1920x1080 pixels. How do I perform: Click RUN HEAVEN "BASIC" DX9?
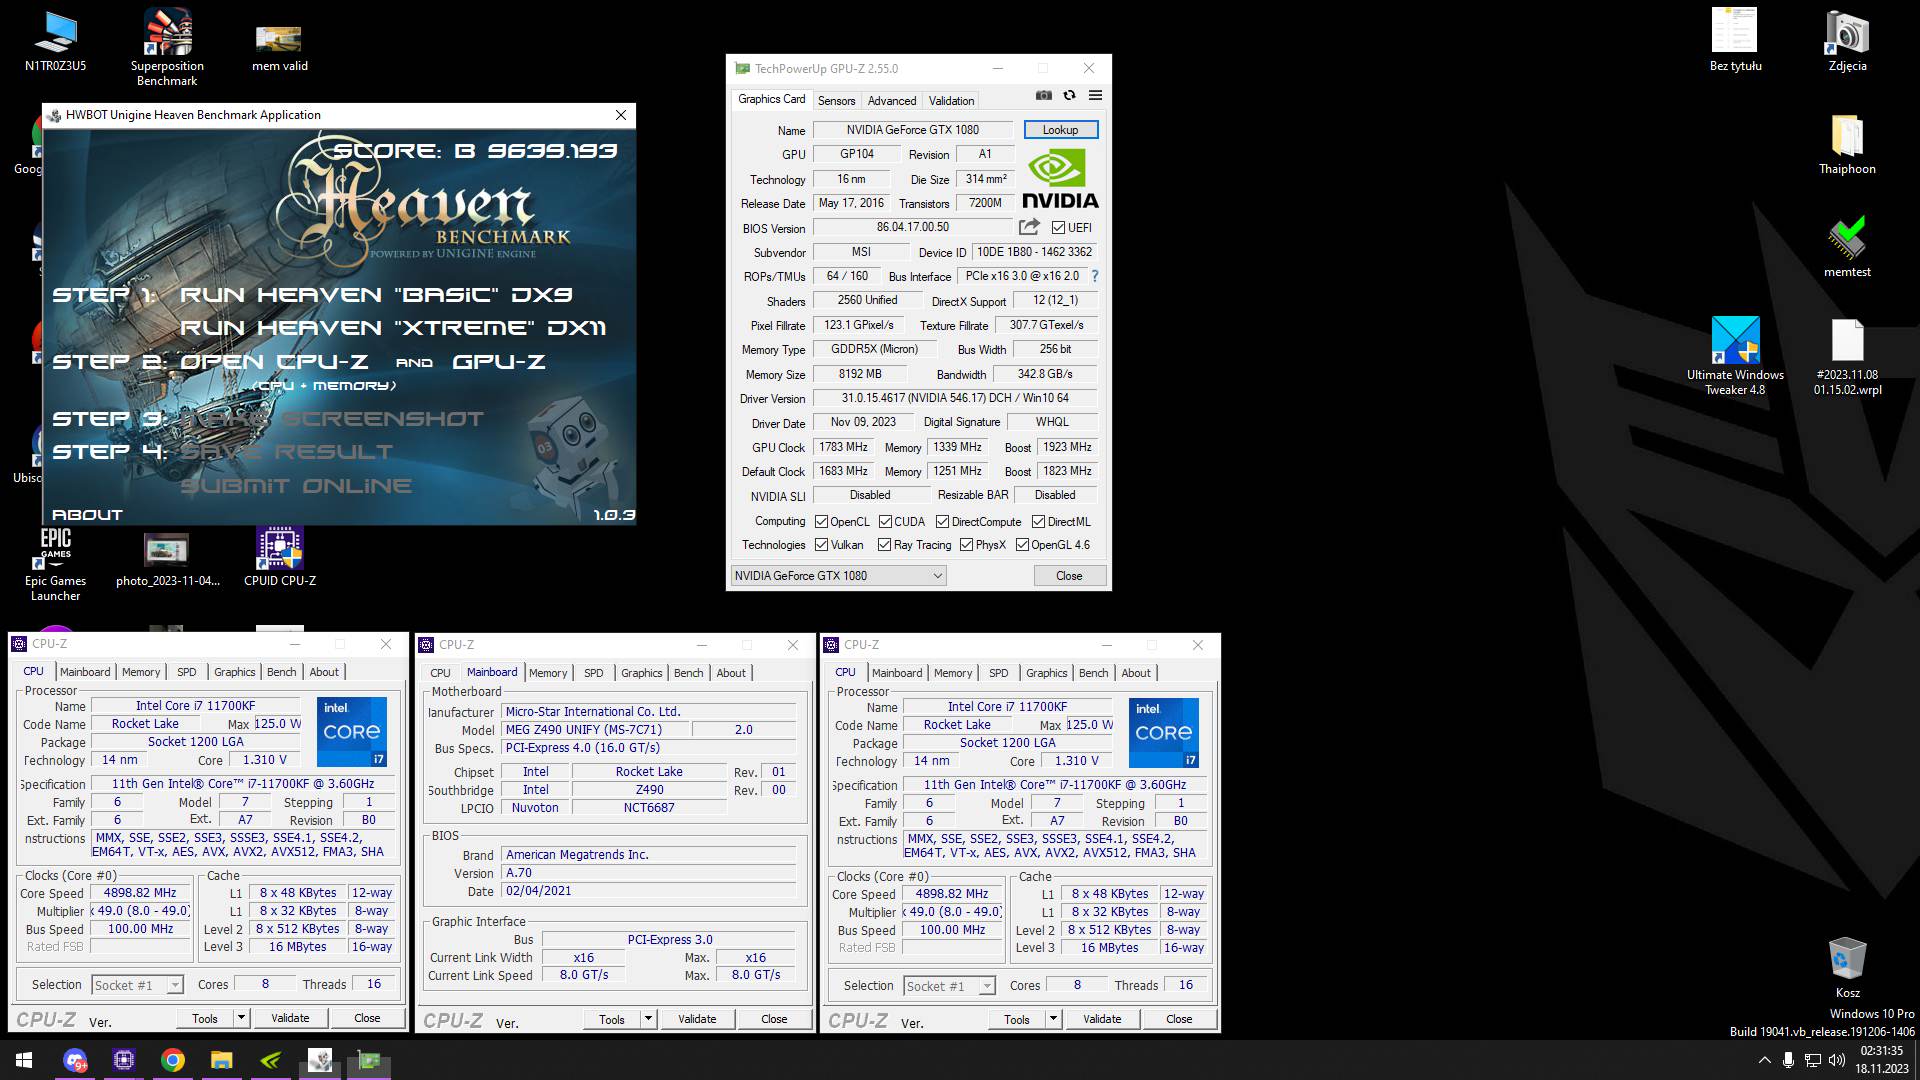click(376, 295)
